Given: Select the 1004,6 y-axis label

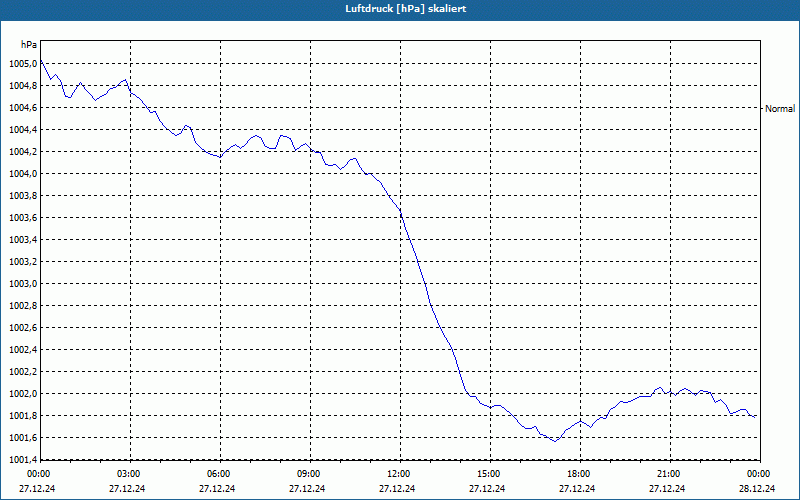Looking at the screenshot, I should [x=23, y=108].
